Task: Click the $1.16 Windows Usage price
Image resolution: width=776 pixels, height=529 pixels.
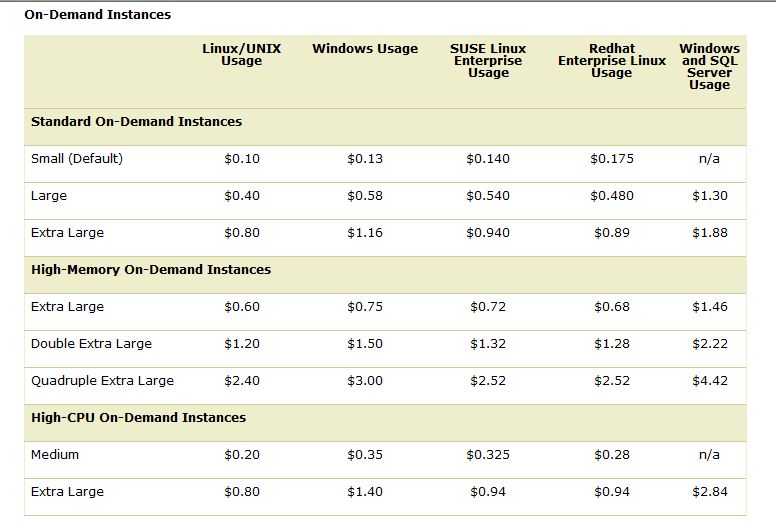Action: point(365,233)
